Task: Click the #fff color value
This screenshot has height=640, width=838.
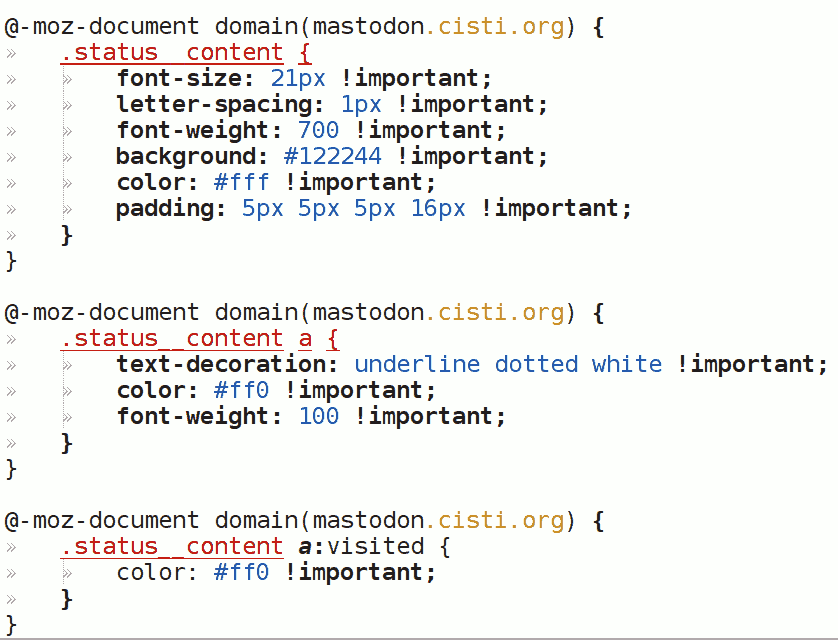Action: point(242,182)
